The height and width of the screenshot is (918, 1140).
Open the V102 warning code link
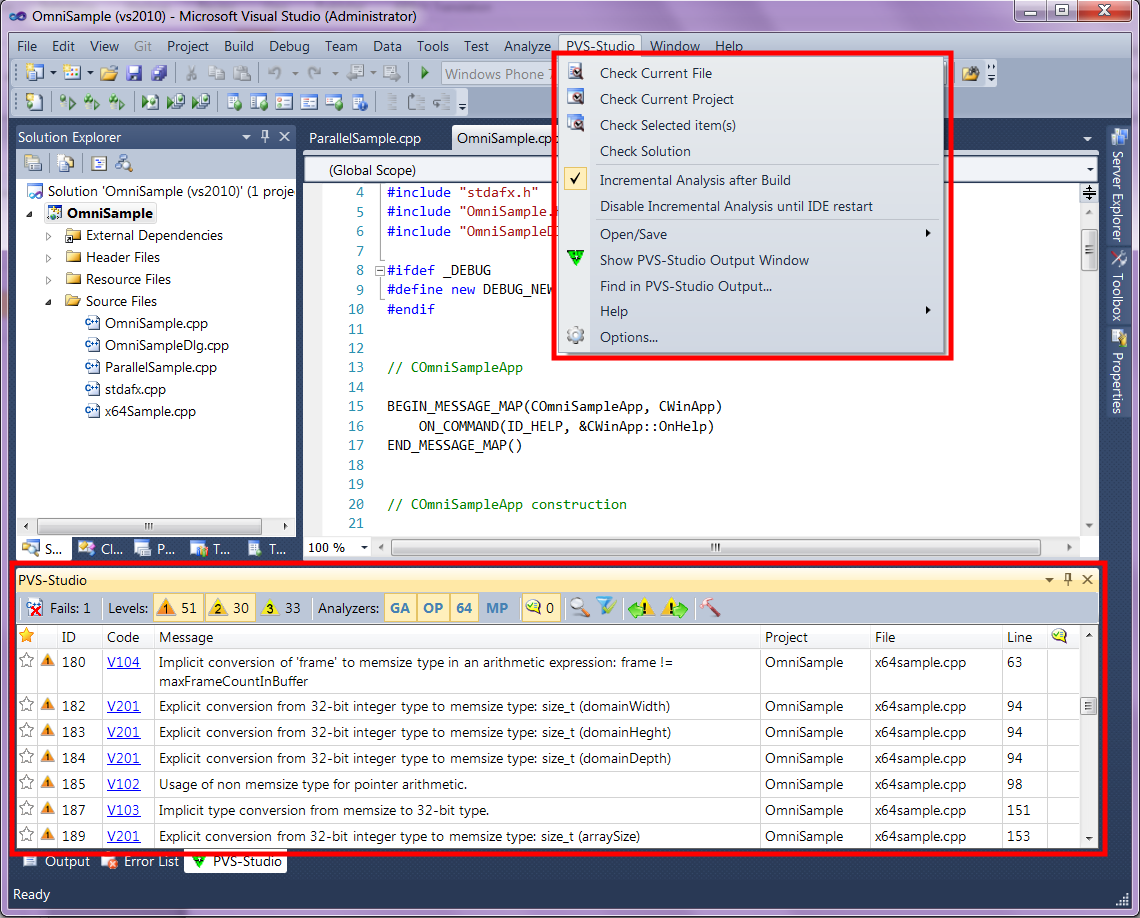[124, 784]
